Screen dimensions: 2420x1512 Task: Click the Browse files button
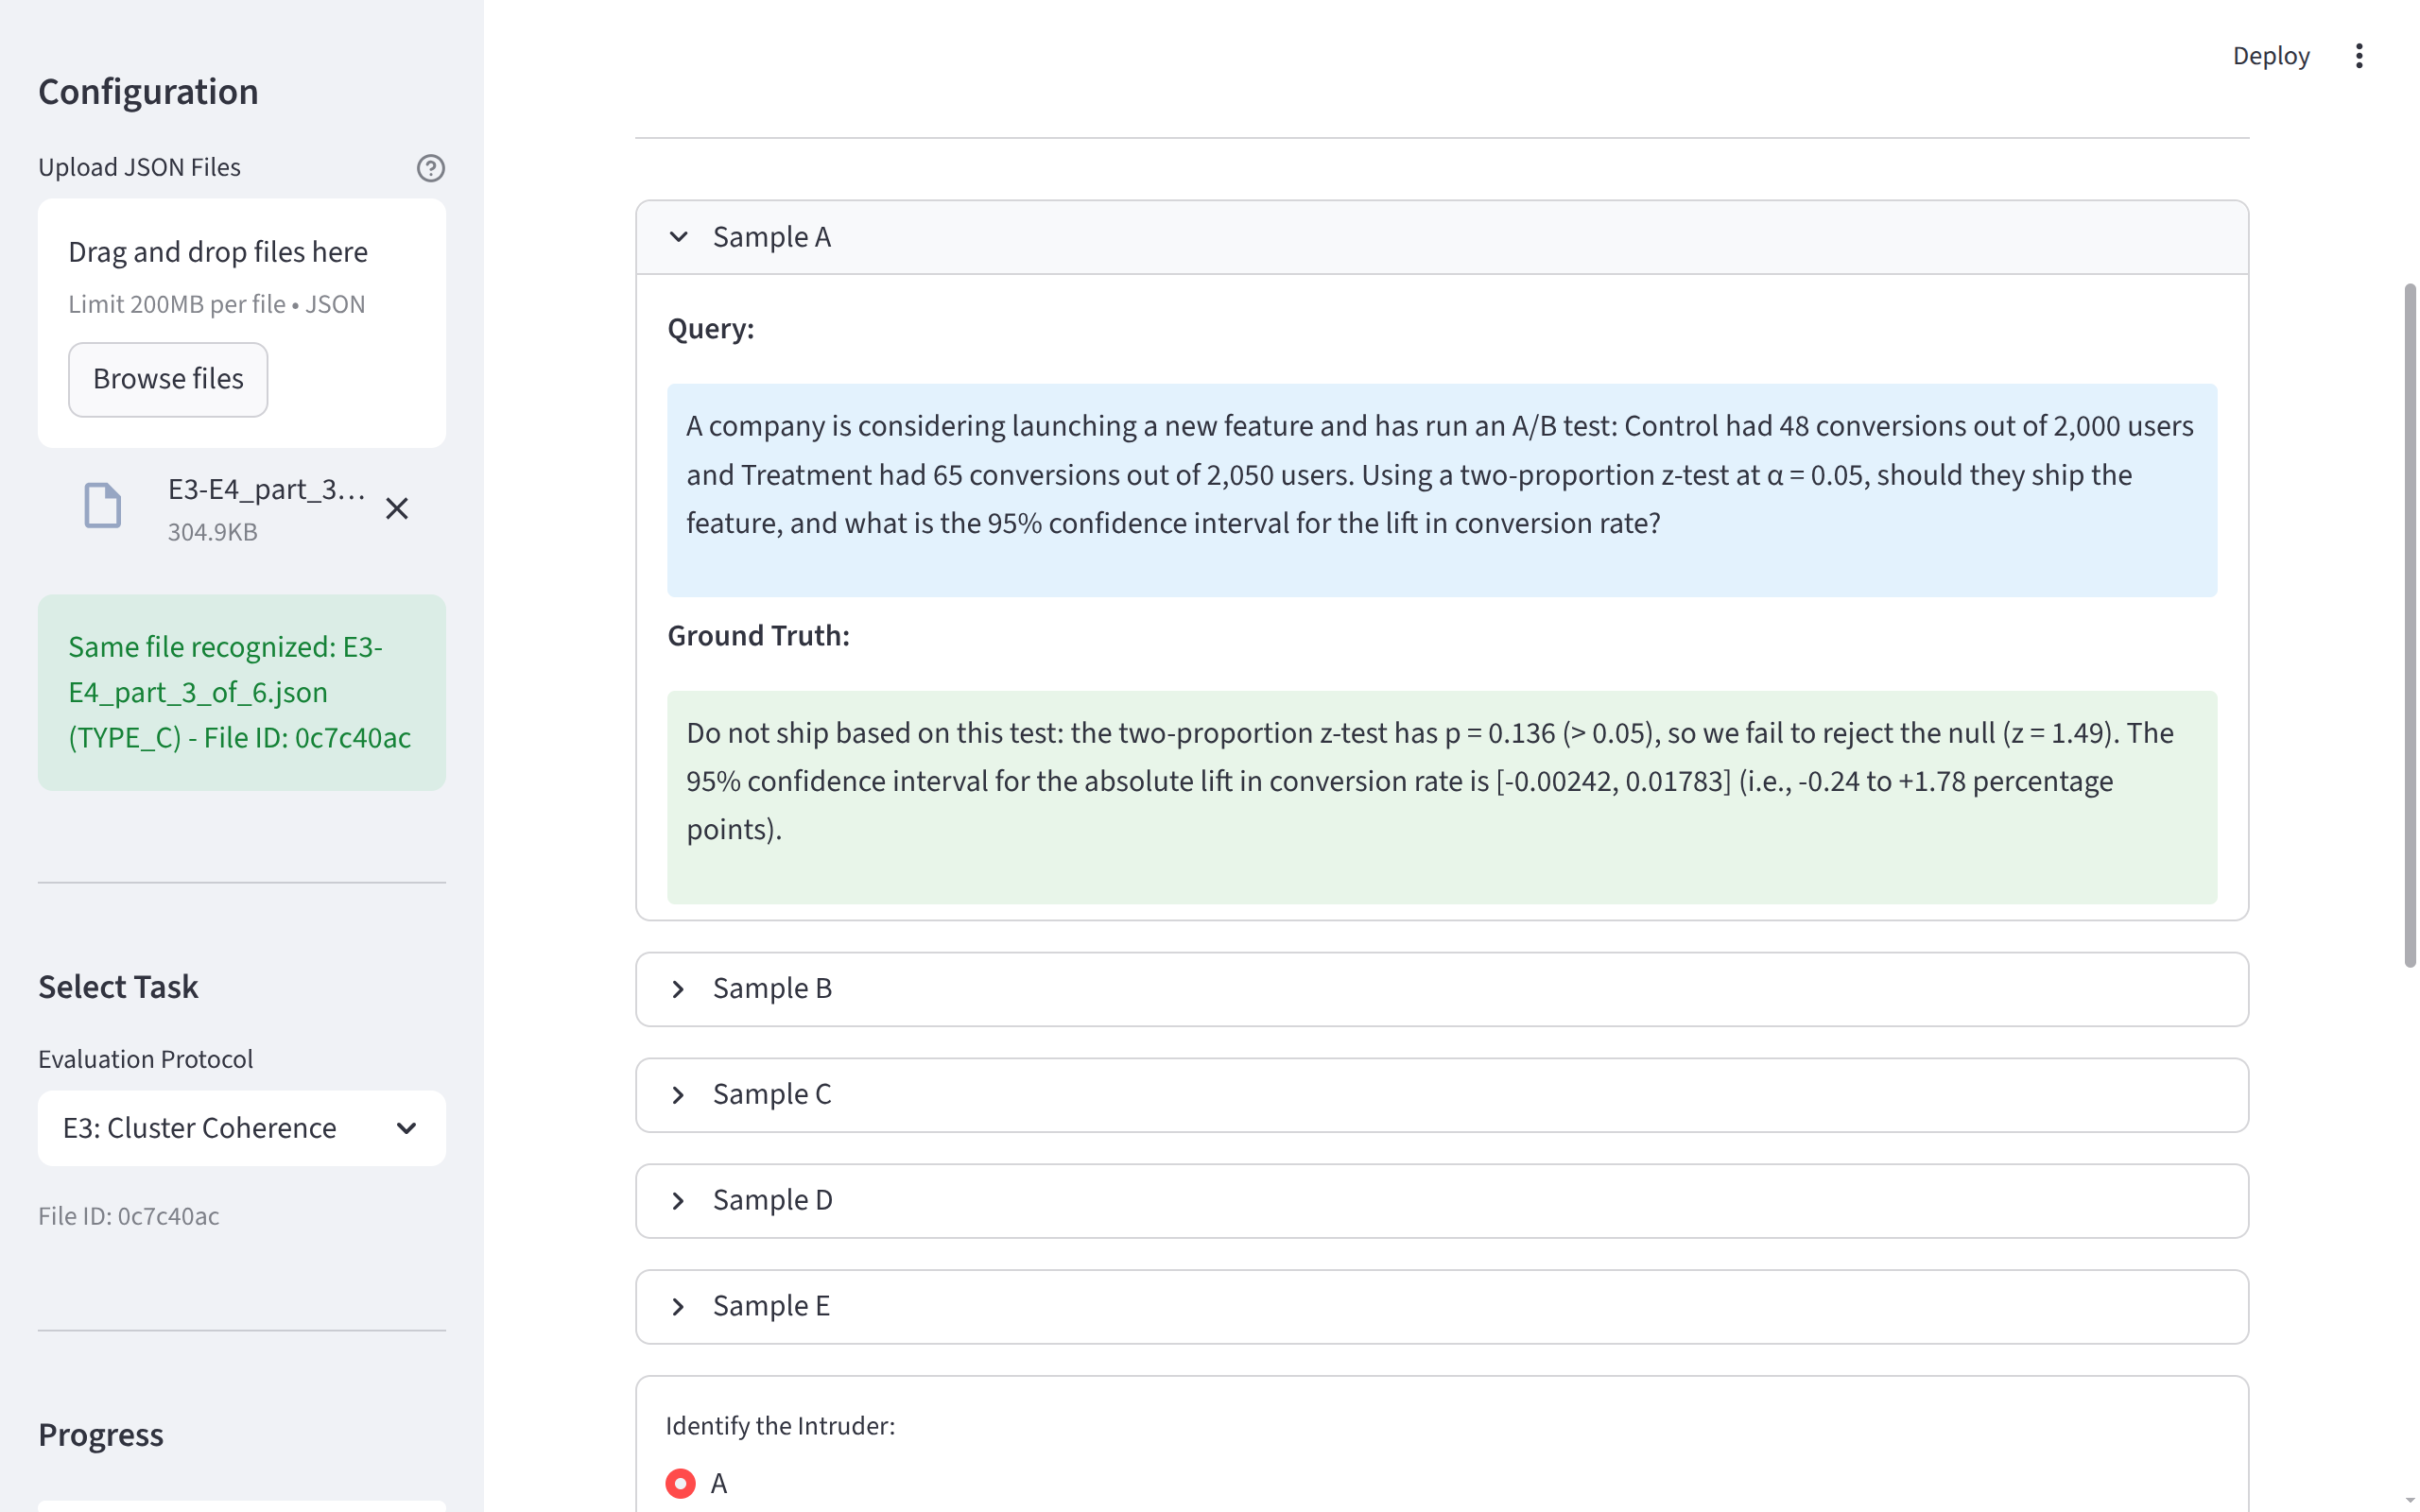click(168, 379)
